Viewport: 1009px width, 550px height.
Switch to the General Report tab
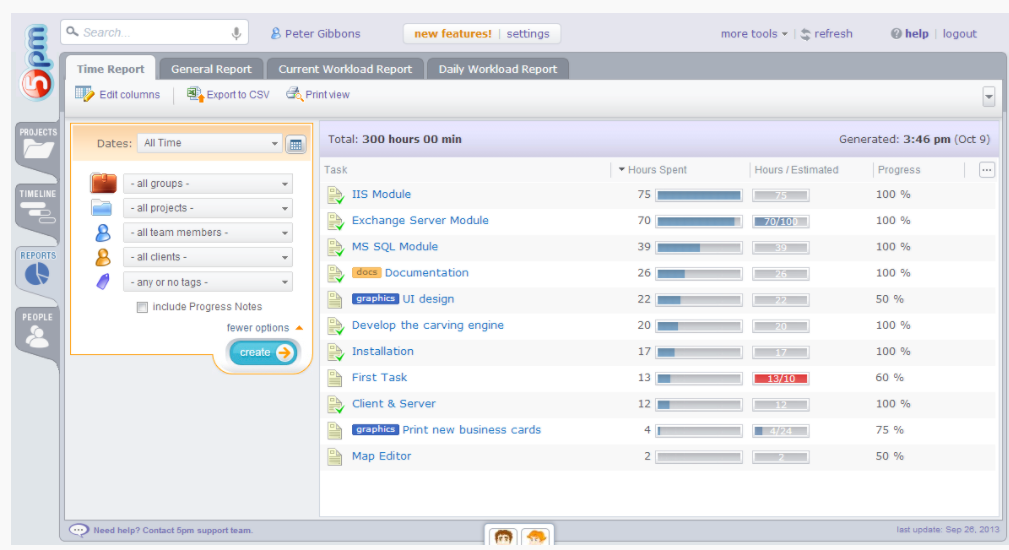[x=211, y=69]
